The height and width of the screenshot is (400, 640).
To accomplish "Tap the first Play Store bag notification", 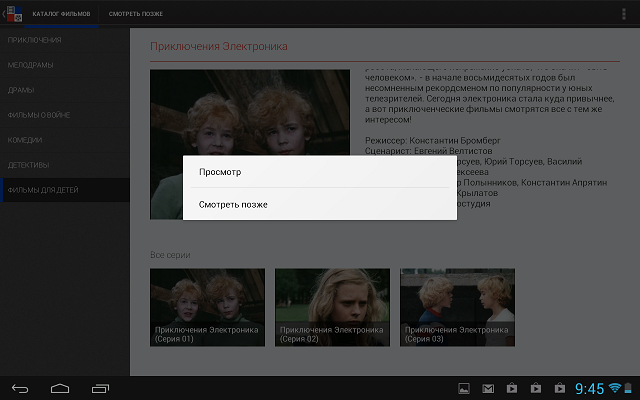I will [512, 388].
